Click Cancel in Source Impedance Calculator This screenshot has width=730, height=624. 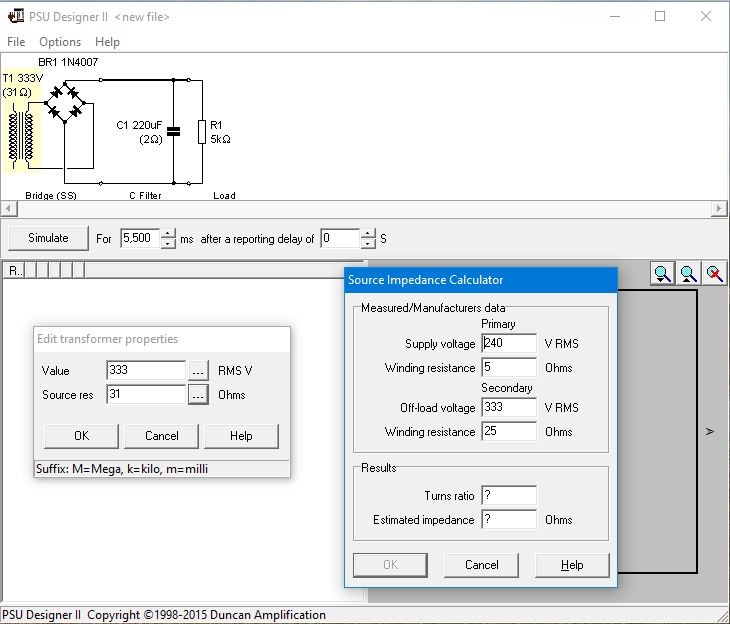(481, 565)
